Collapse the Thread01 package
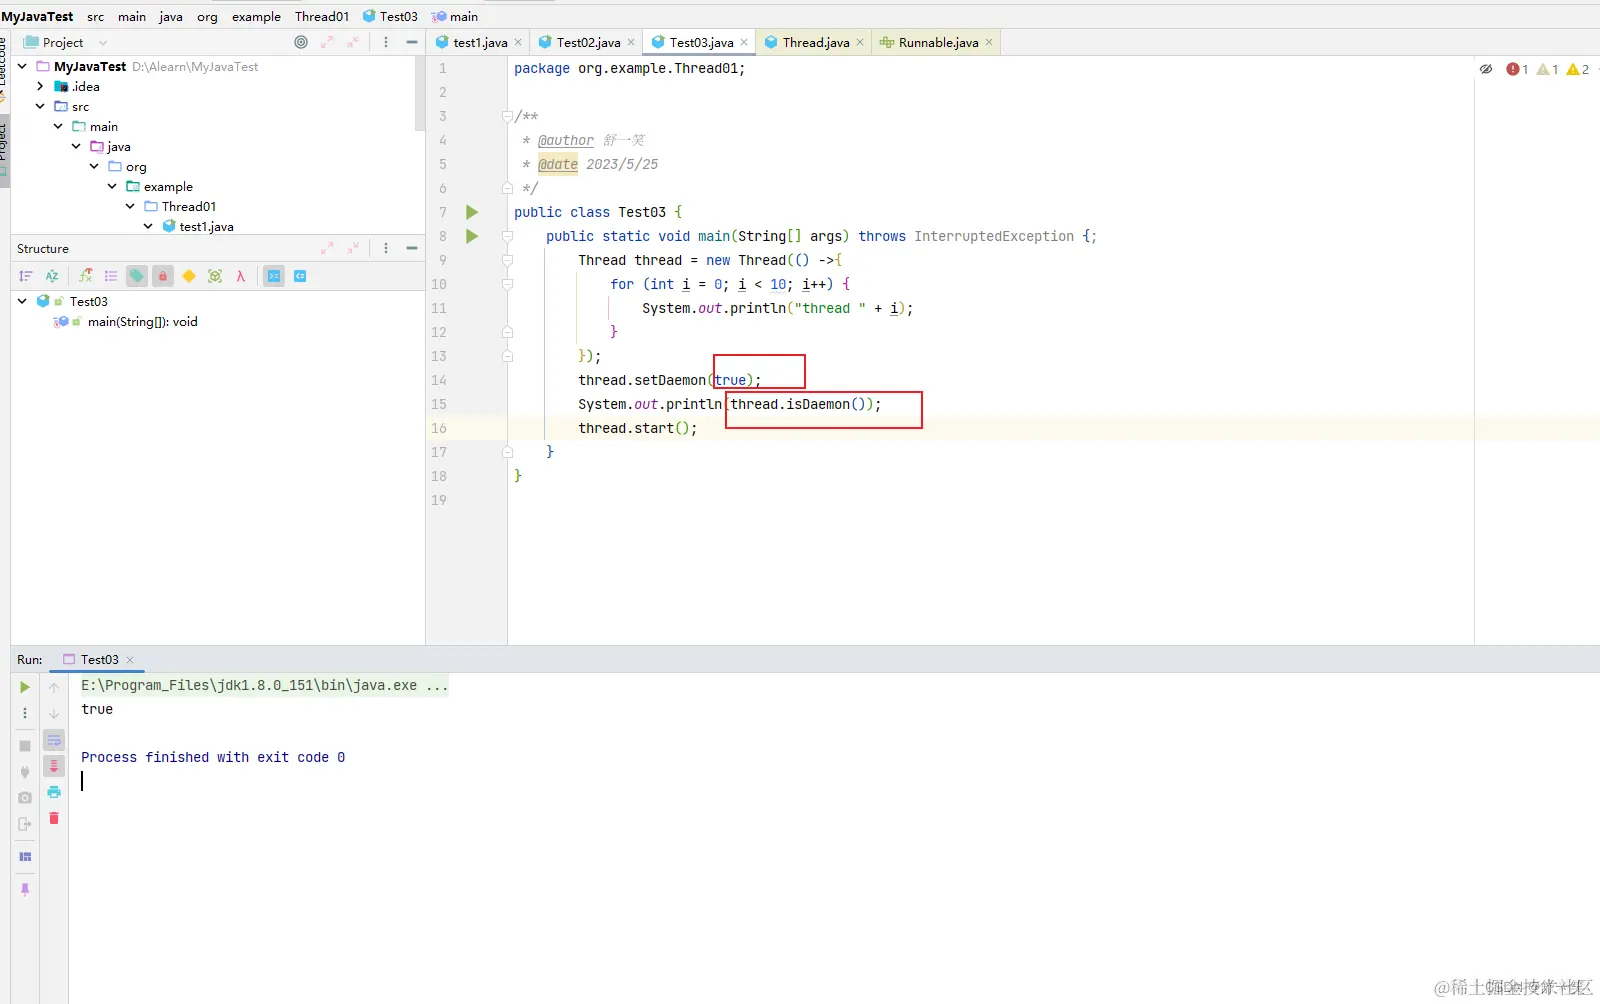The height and width of the screenshot is (1004, 1600). 130,206
